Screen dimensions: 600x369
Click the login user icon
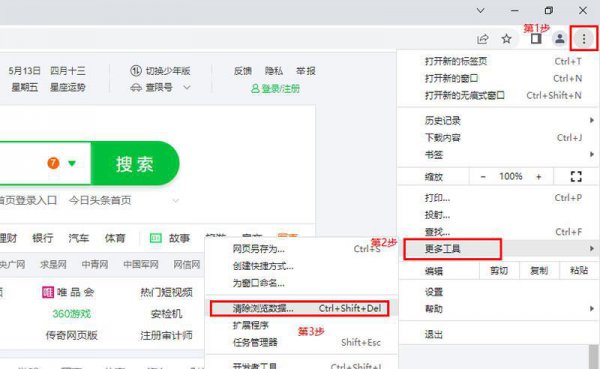(255, 89)
